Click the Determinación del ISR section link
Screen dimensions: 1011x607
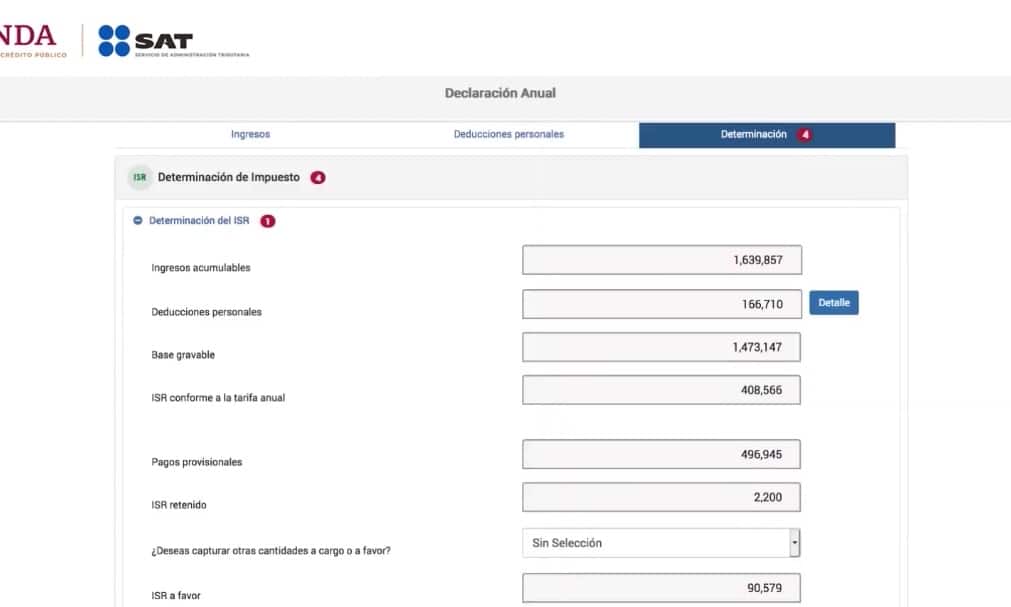pos(199,221)
